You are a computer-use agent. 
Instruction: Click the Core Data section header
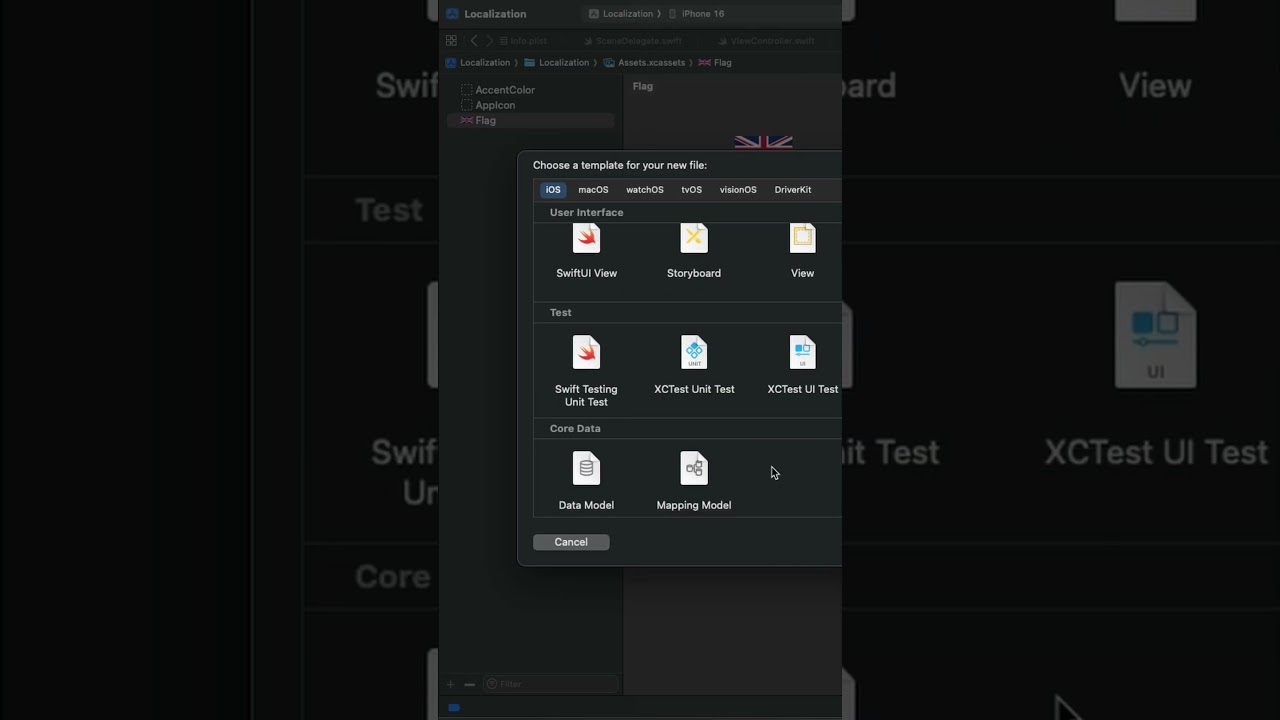[x=575, y=428]
